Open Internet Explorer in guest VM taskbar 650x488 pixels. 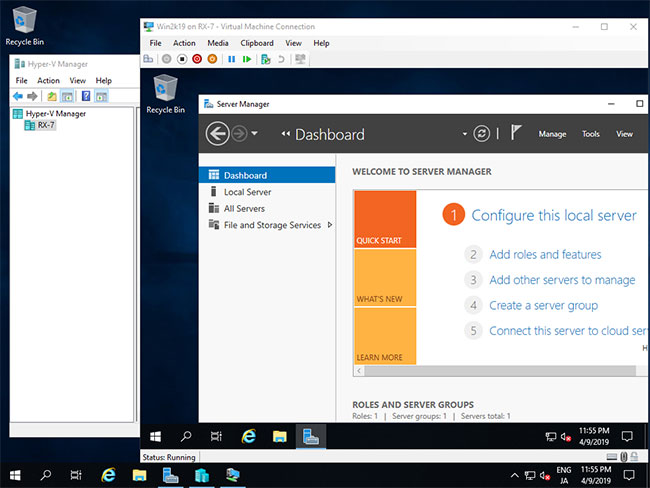pos(249,436)
